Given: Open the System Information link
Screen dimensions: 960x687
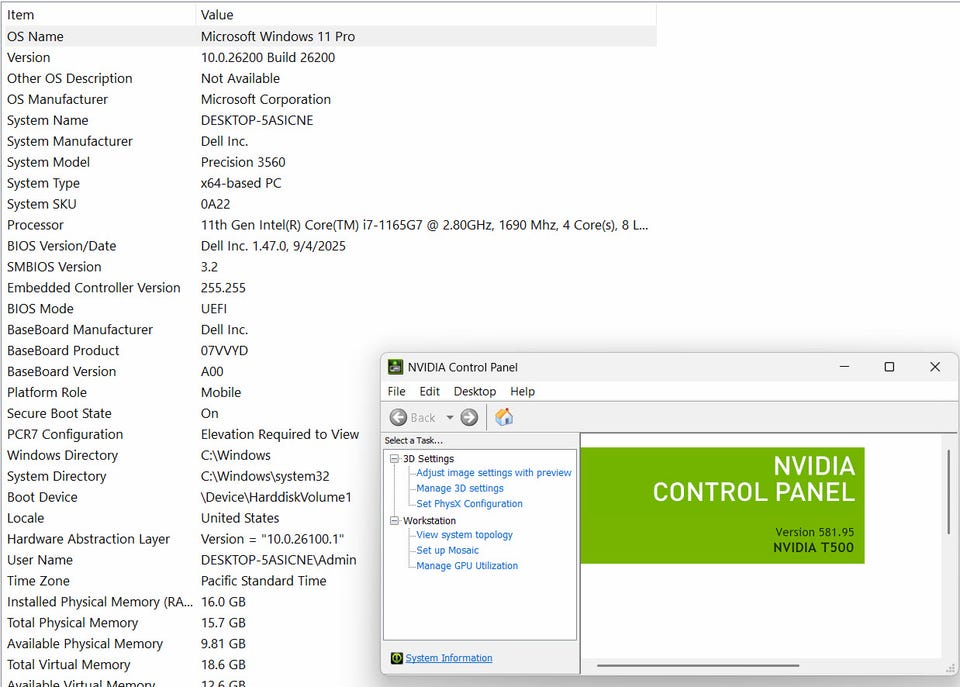Looking at the screenshot, I should [x=449, y=658].
